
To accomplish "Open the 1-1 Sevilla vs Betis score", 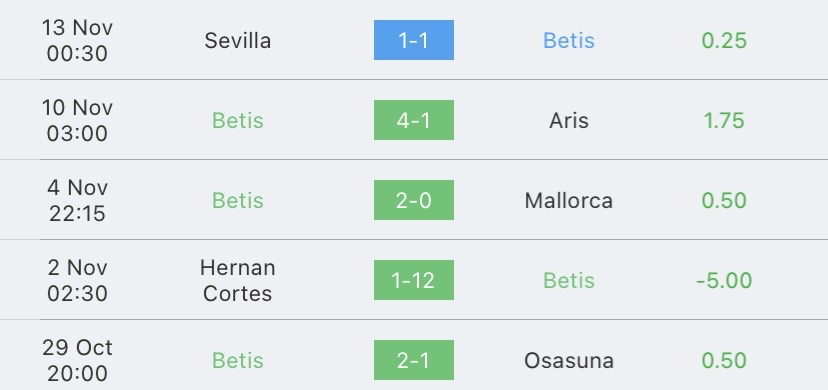I will (413, 40).
